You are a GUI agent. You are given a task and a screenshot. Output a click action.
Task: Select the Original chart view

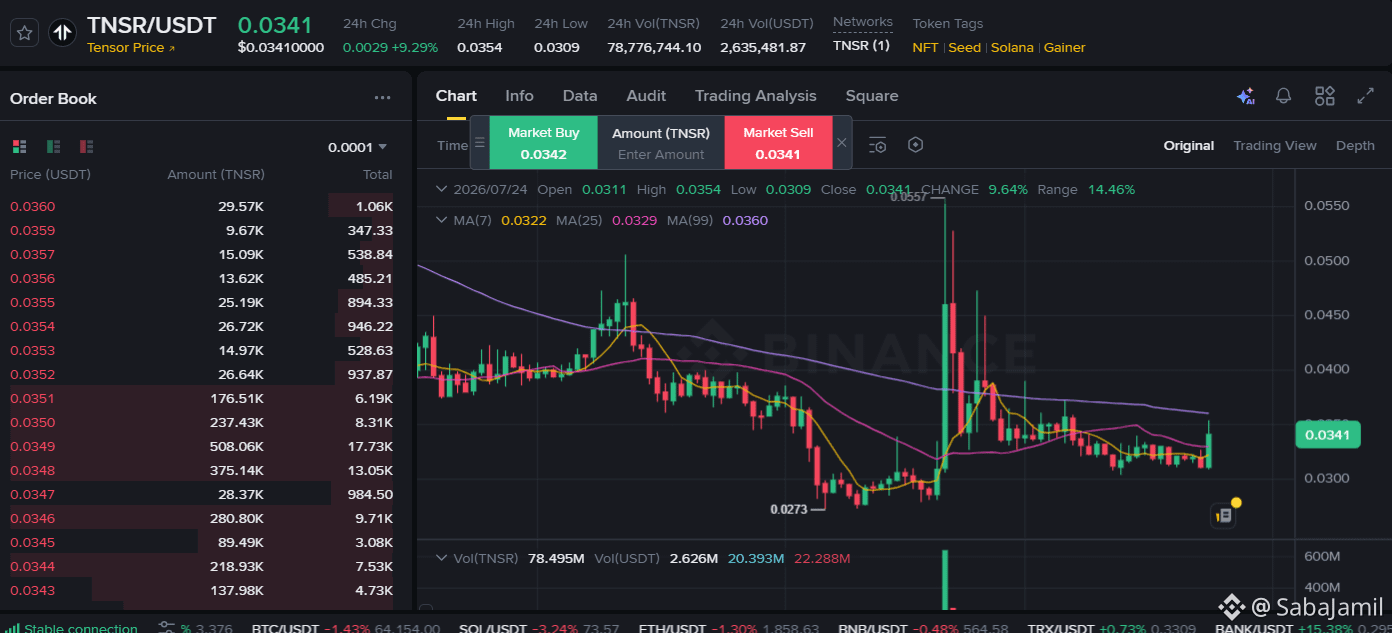(x=1189, y=146)
